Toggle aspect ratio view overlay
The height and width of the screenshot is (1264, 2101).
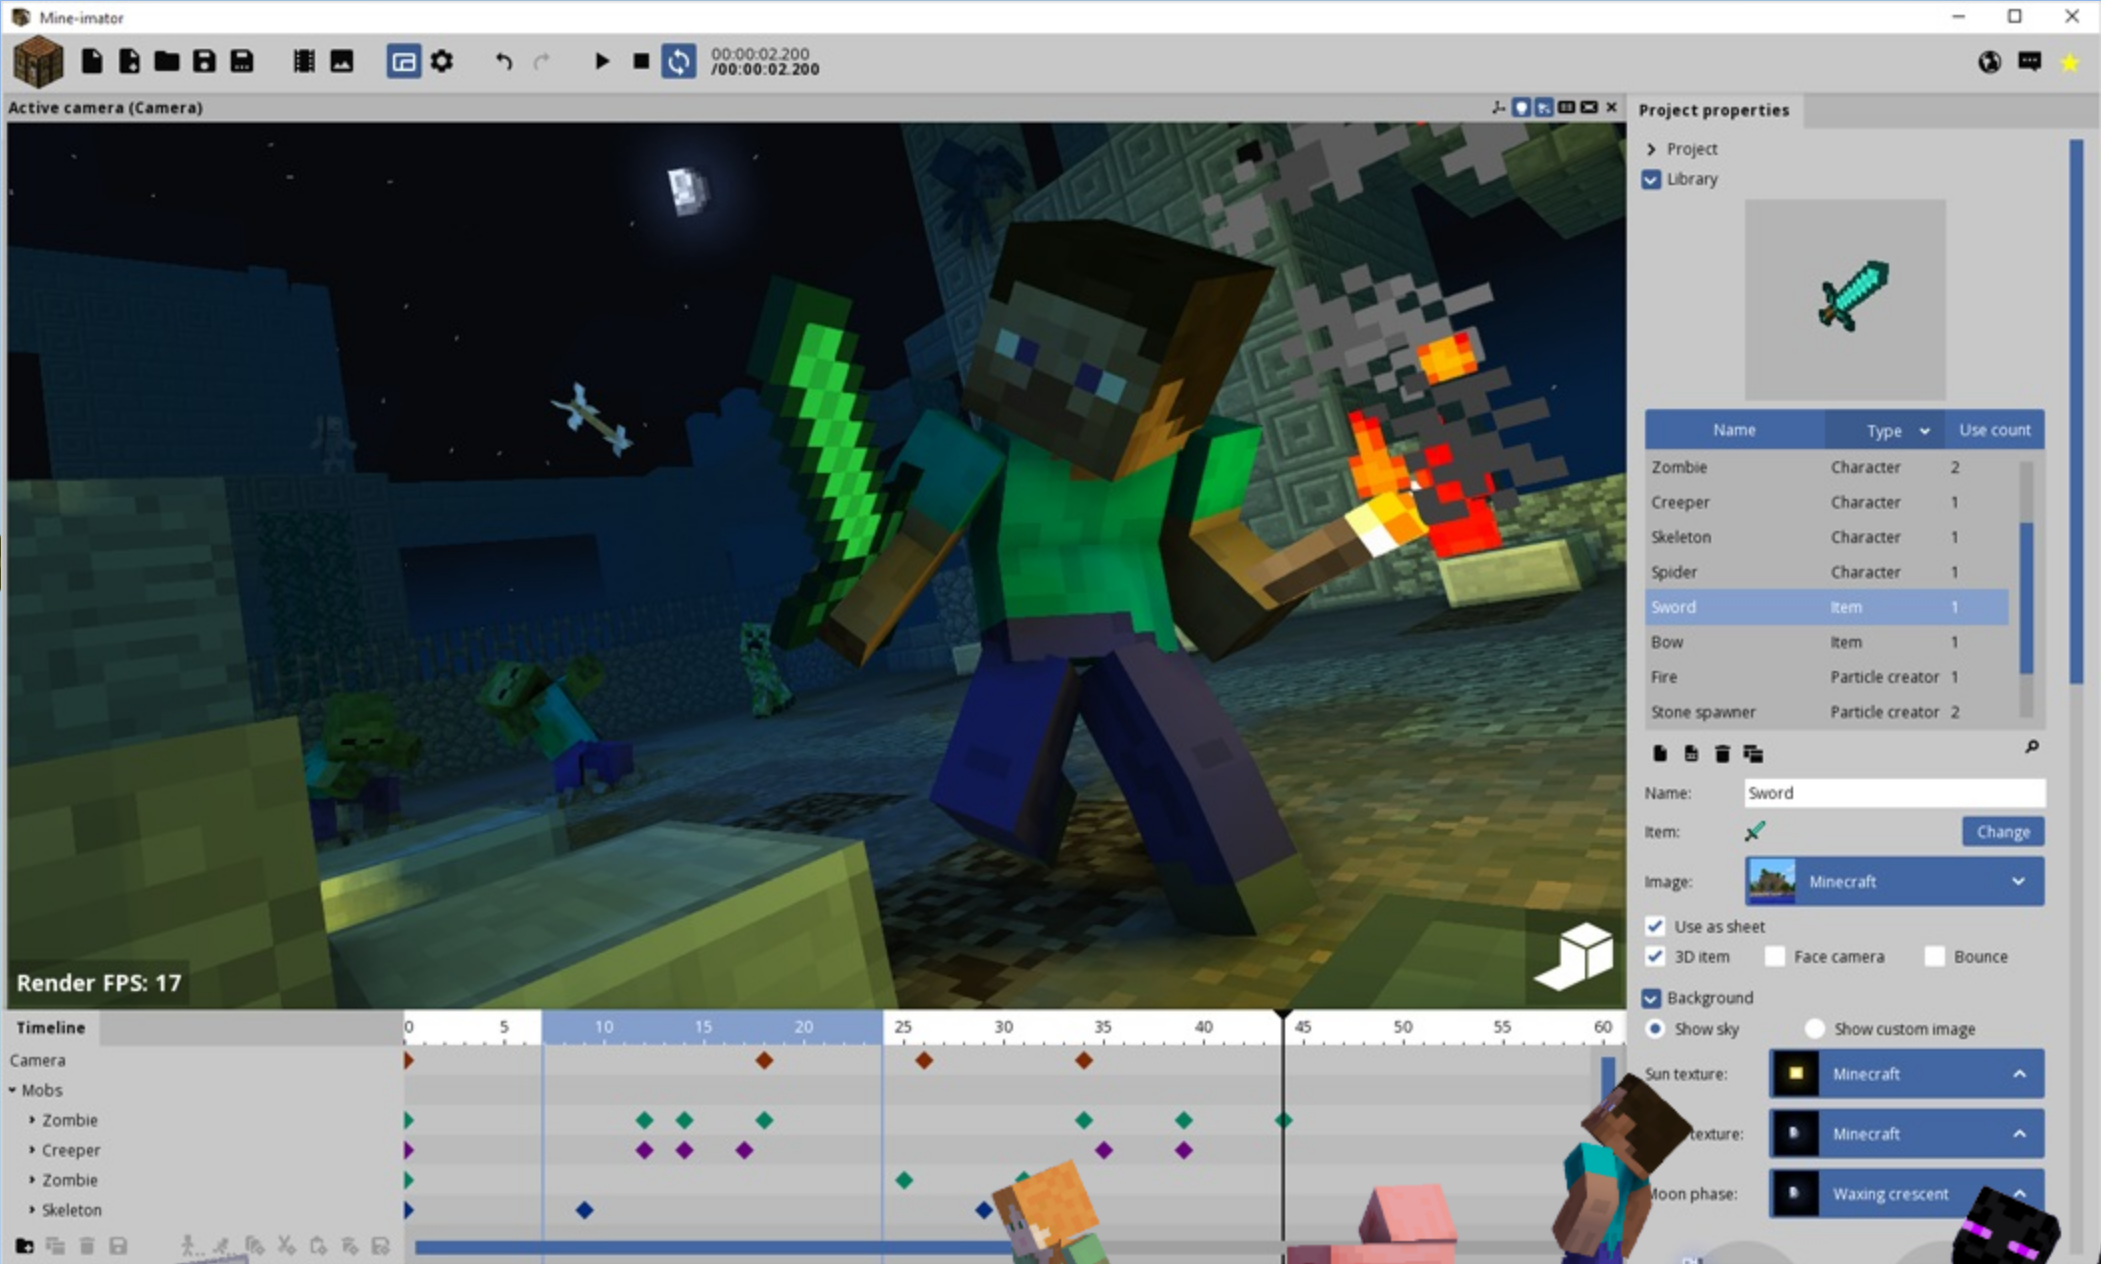pyautogui.click(x=1566, y=107)
